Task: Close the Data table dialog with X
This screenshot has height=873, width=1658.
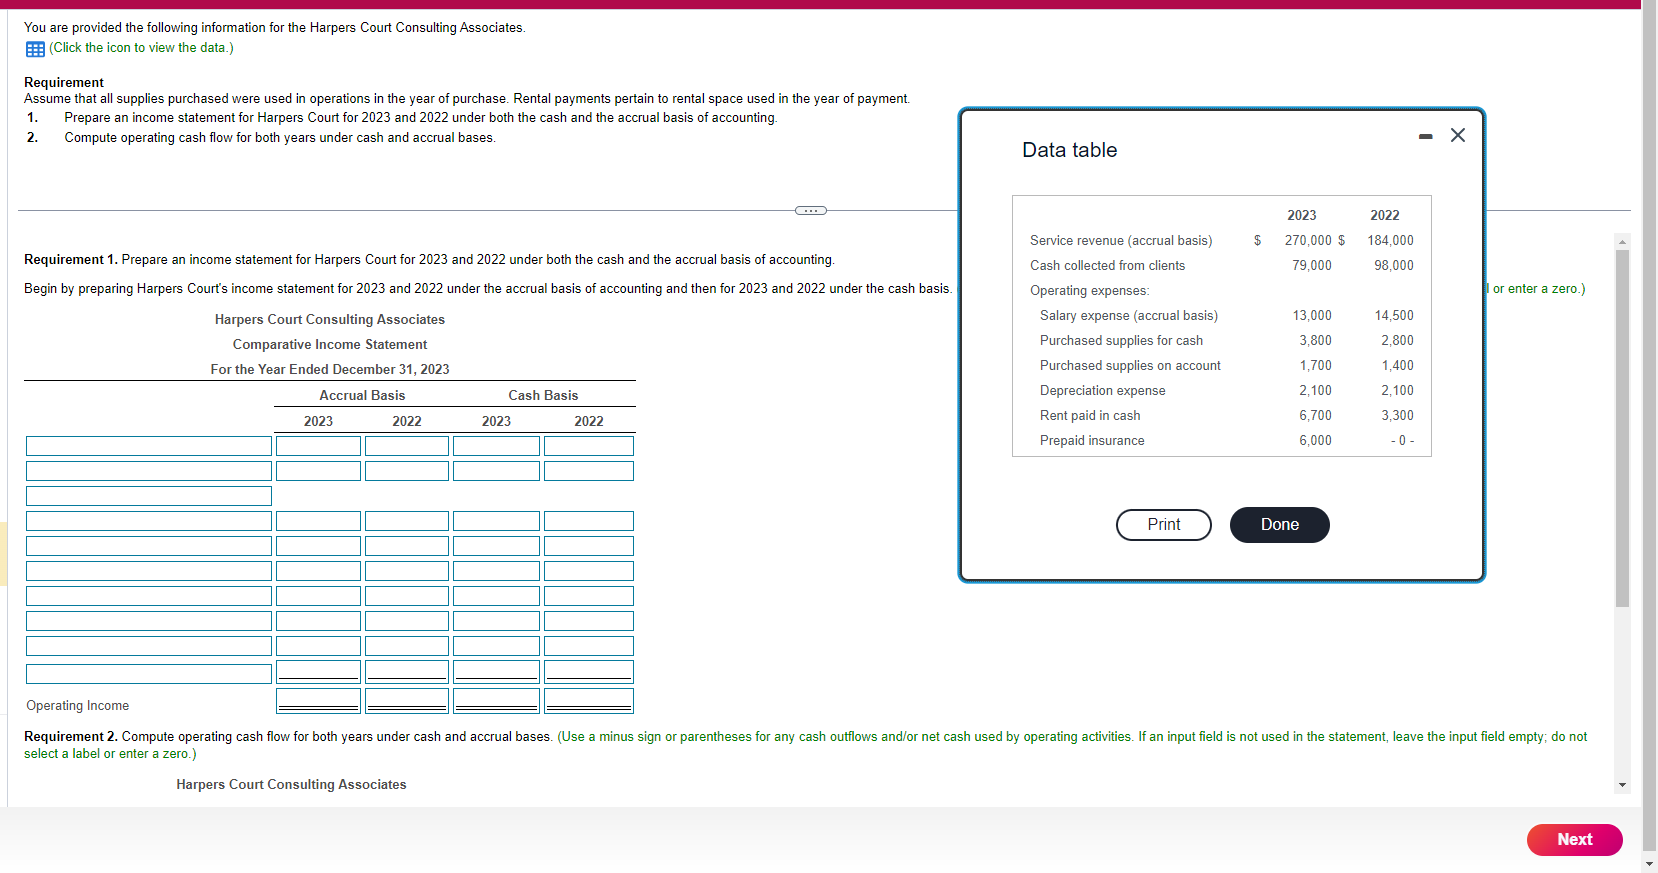Action: pos(1458,135)
